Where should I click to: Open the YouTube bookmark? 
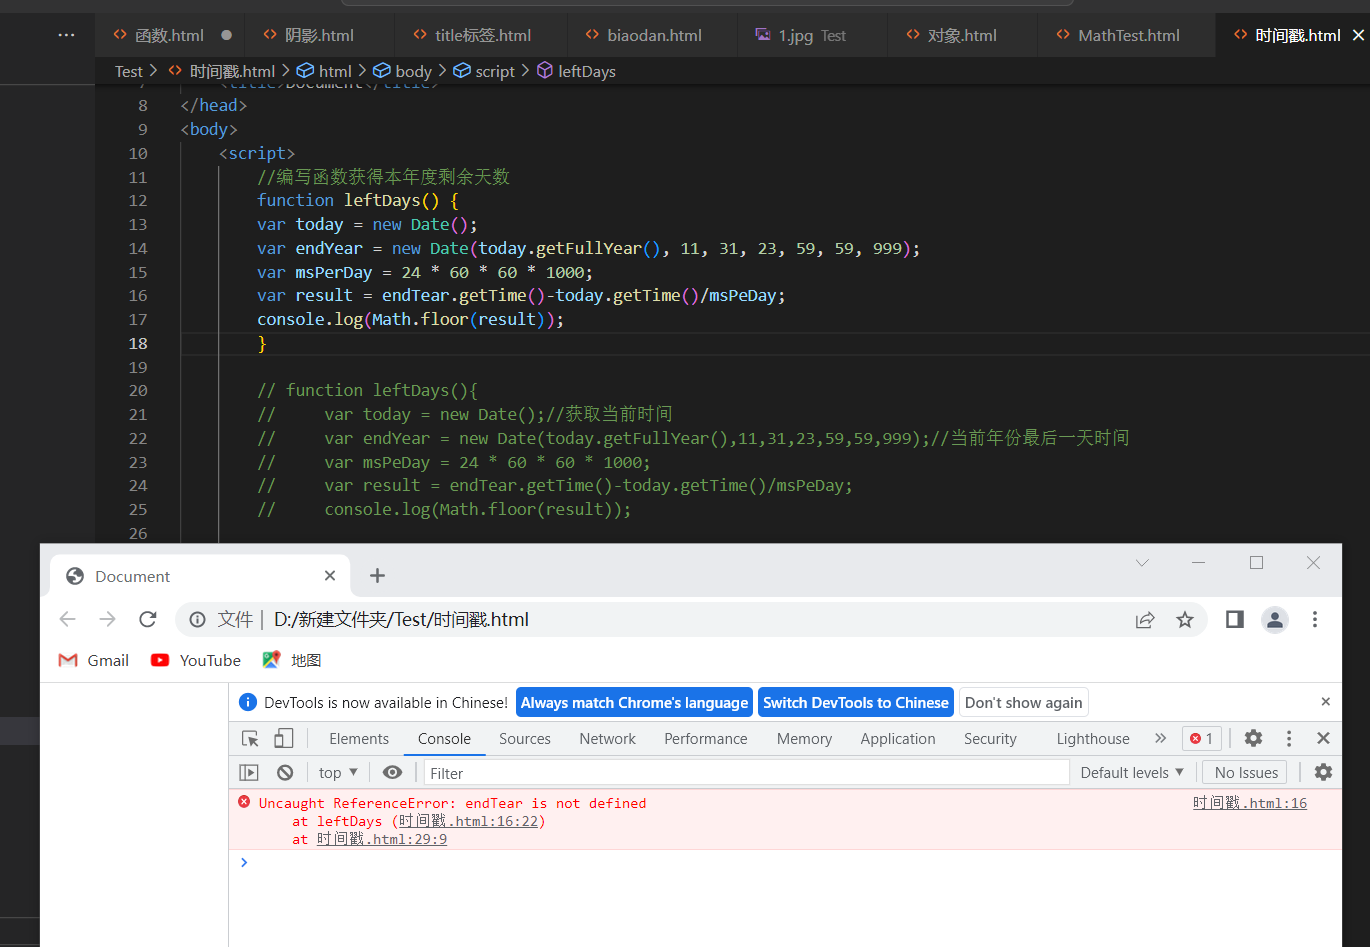(196, 660)
